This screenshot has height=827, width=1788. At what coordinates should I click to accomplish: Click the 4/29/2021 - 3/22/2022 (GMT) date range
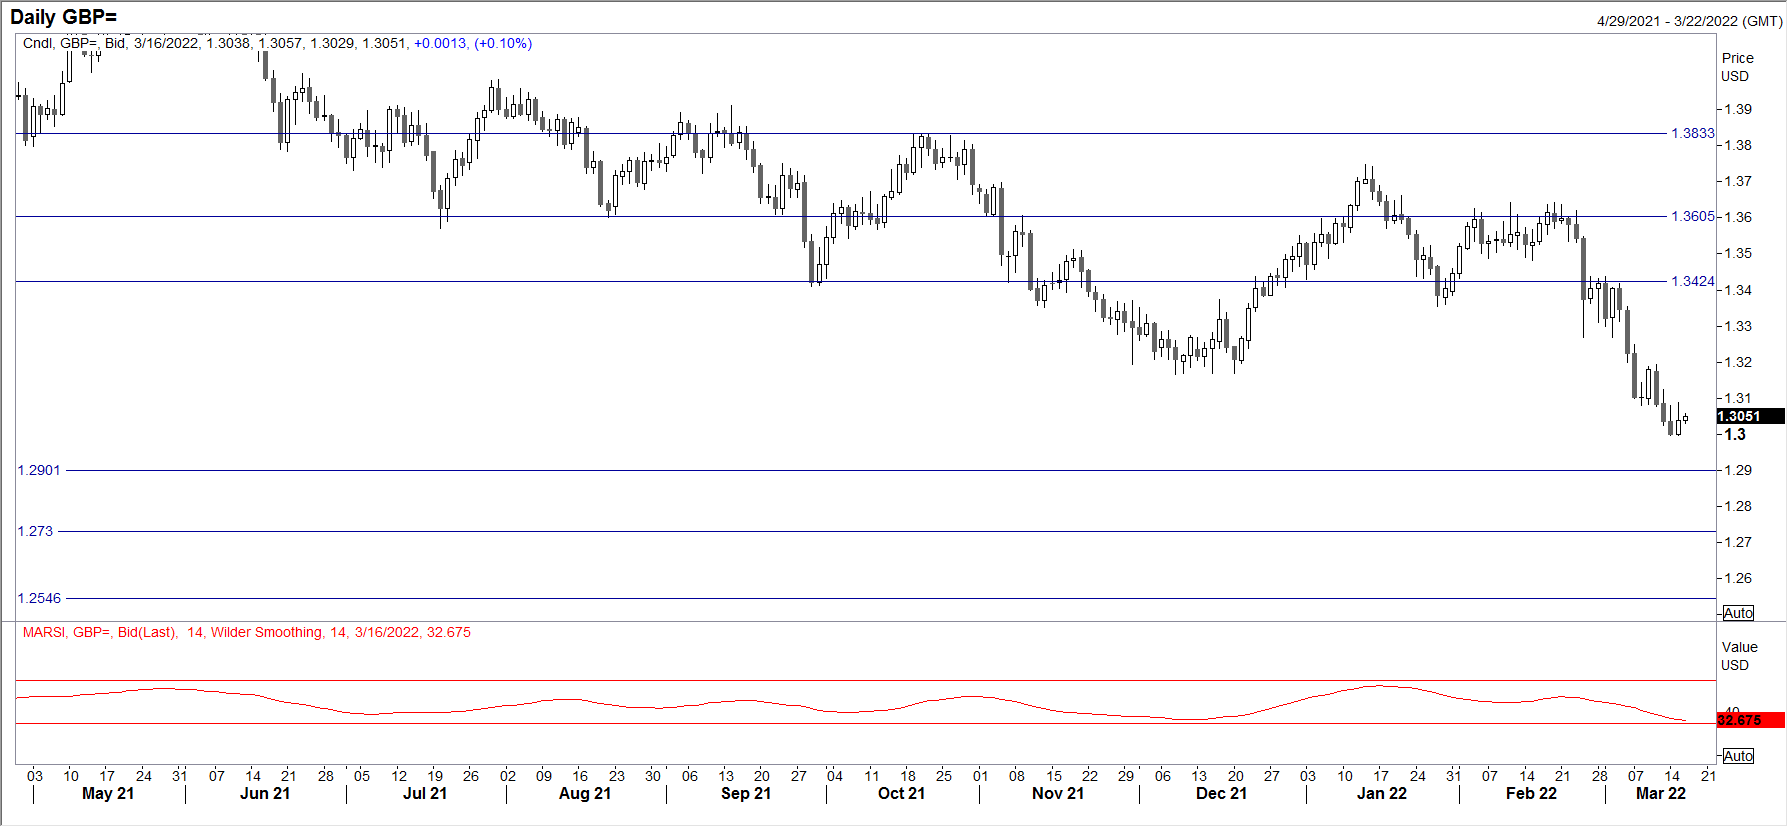pyautogui.click(x=1689, y=21)
